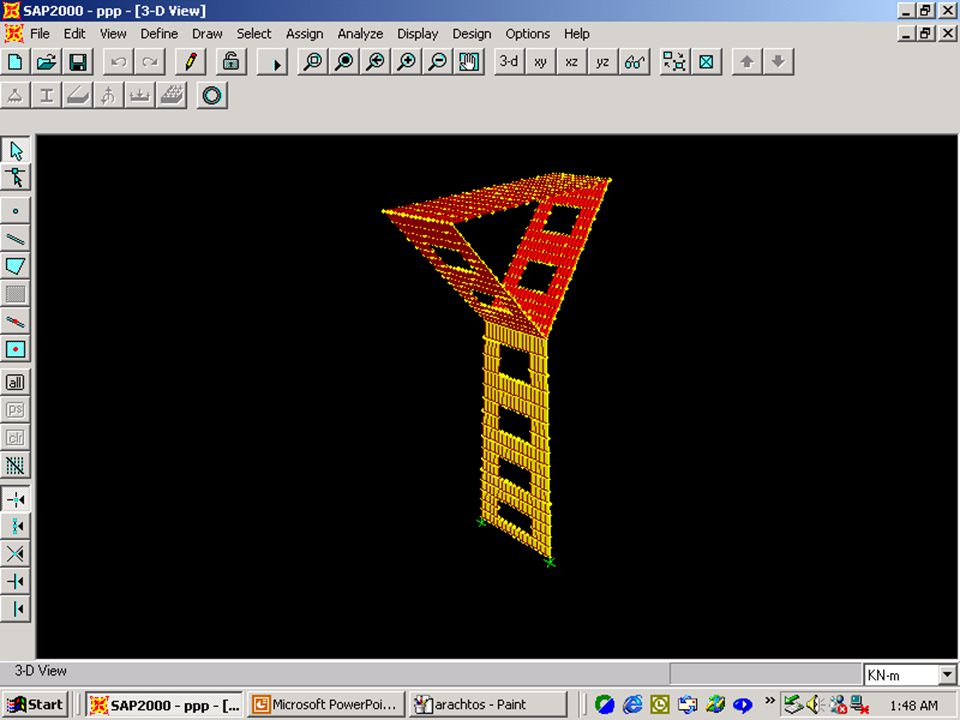Open the Analyze menu
This screenshot has width=960, height=720.
(361, 34)
